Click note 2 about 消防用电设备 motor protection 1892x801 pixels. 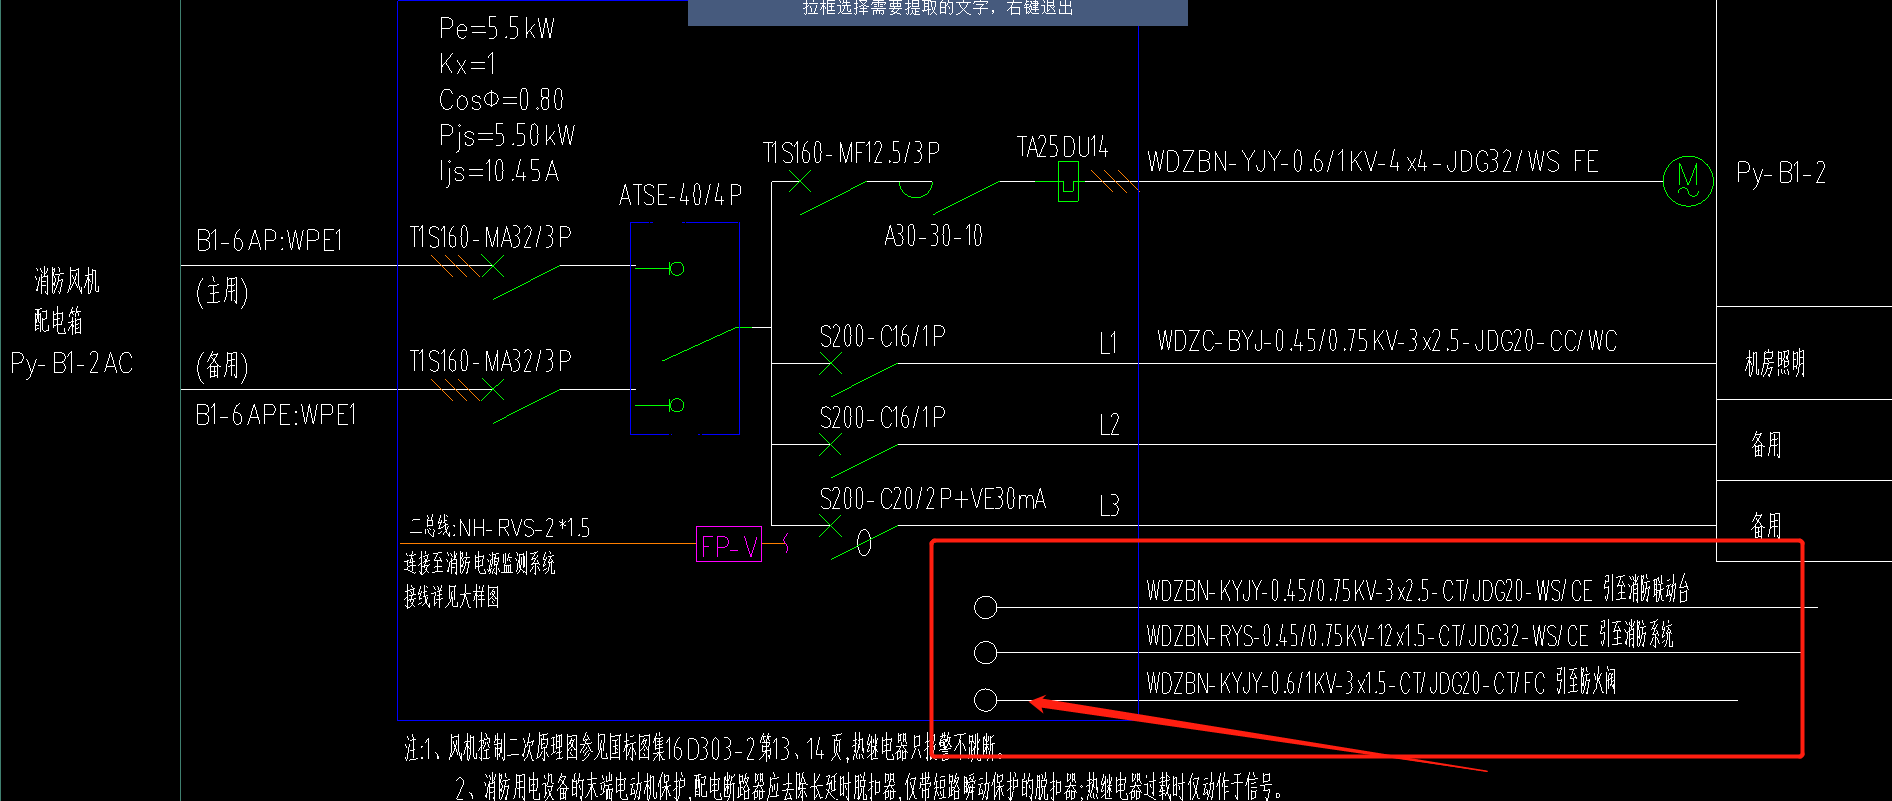pos(868,787)
